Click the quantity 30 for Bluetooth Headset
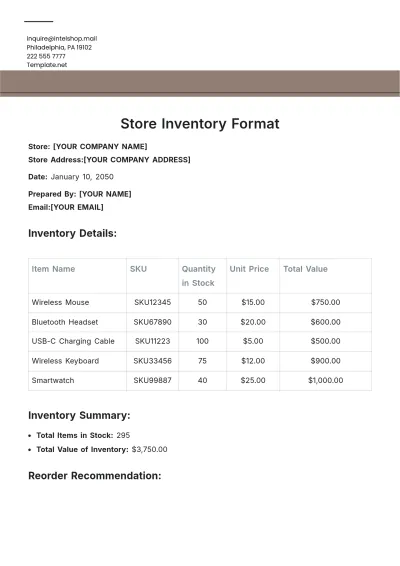This screenshot has height=566, width=400. tap(202, 322)
